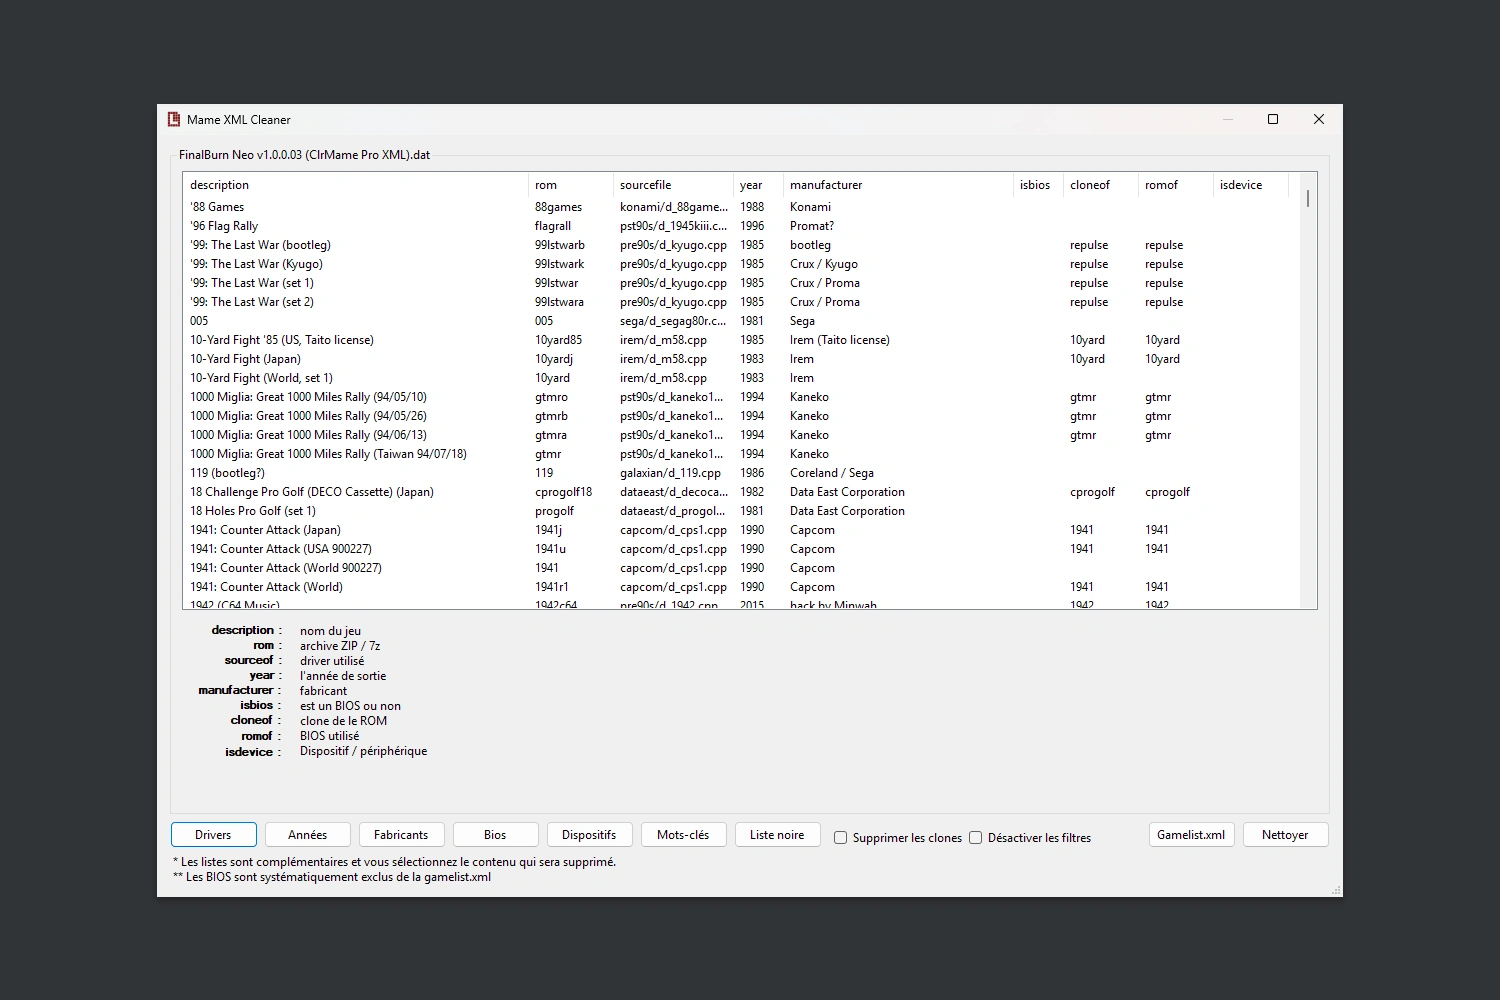The width and height of the screenshot is (1500, 1000).
Task: Select 10-Yard Fight '85 (US, Taito license)
Action: (742, 340)
